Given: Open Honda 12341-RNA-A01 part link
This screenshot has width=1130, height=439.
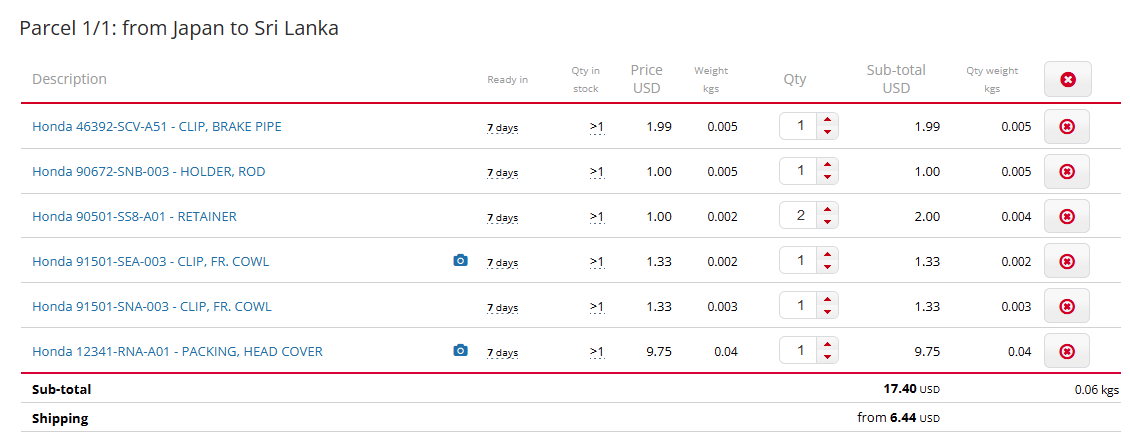Looking at the screenshot, I should click(177, 352).
